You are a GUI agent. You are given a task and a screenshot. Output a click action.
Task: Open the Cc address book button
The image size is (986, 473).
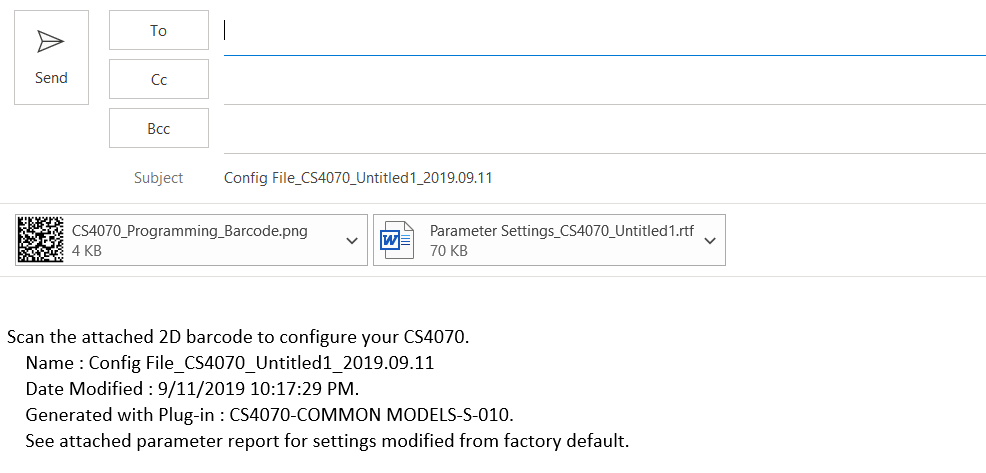(x=159, y=79)
